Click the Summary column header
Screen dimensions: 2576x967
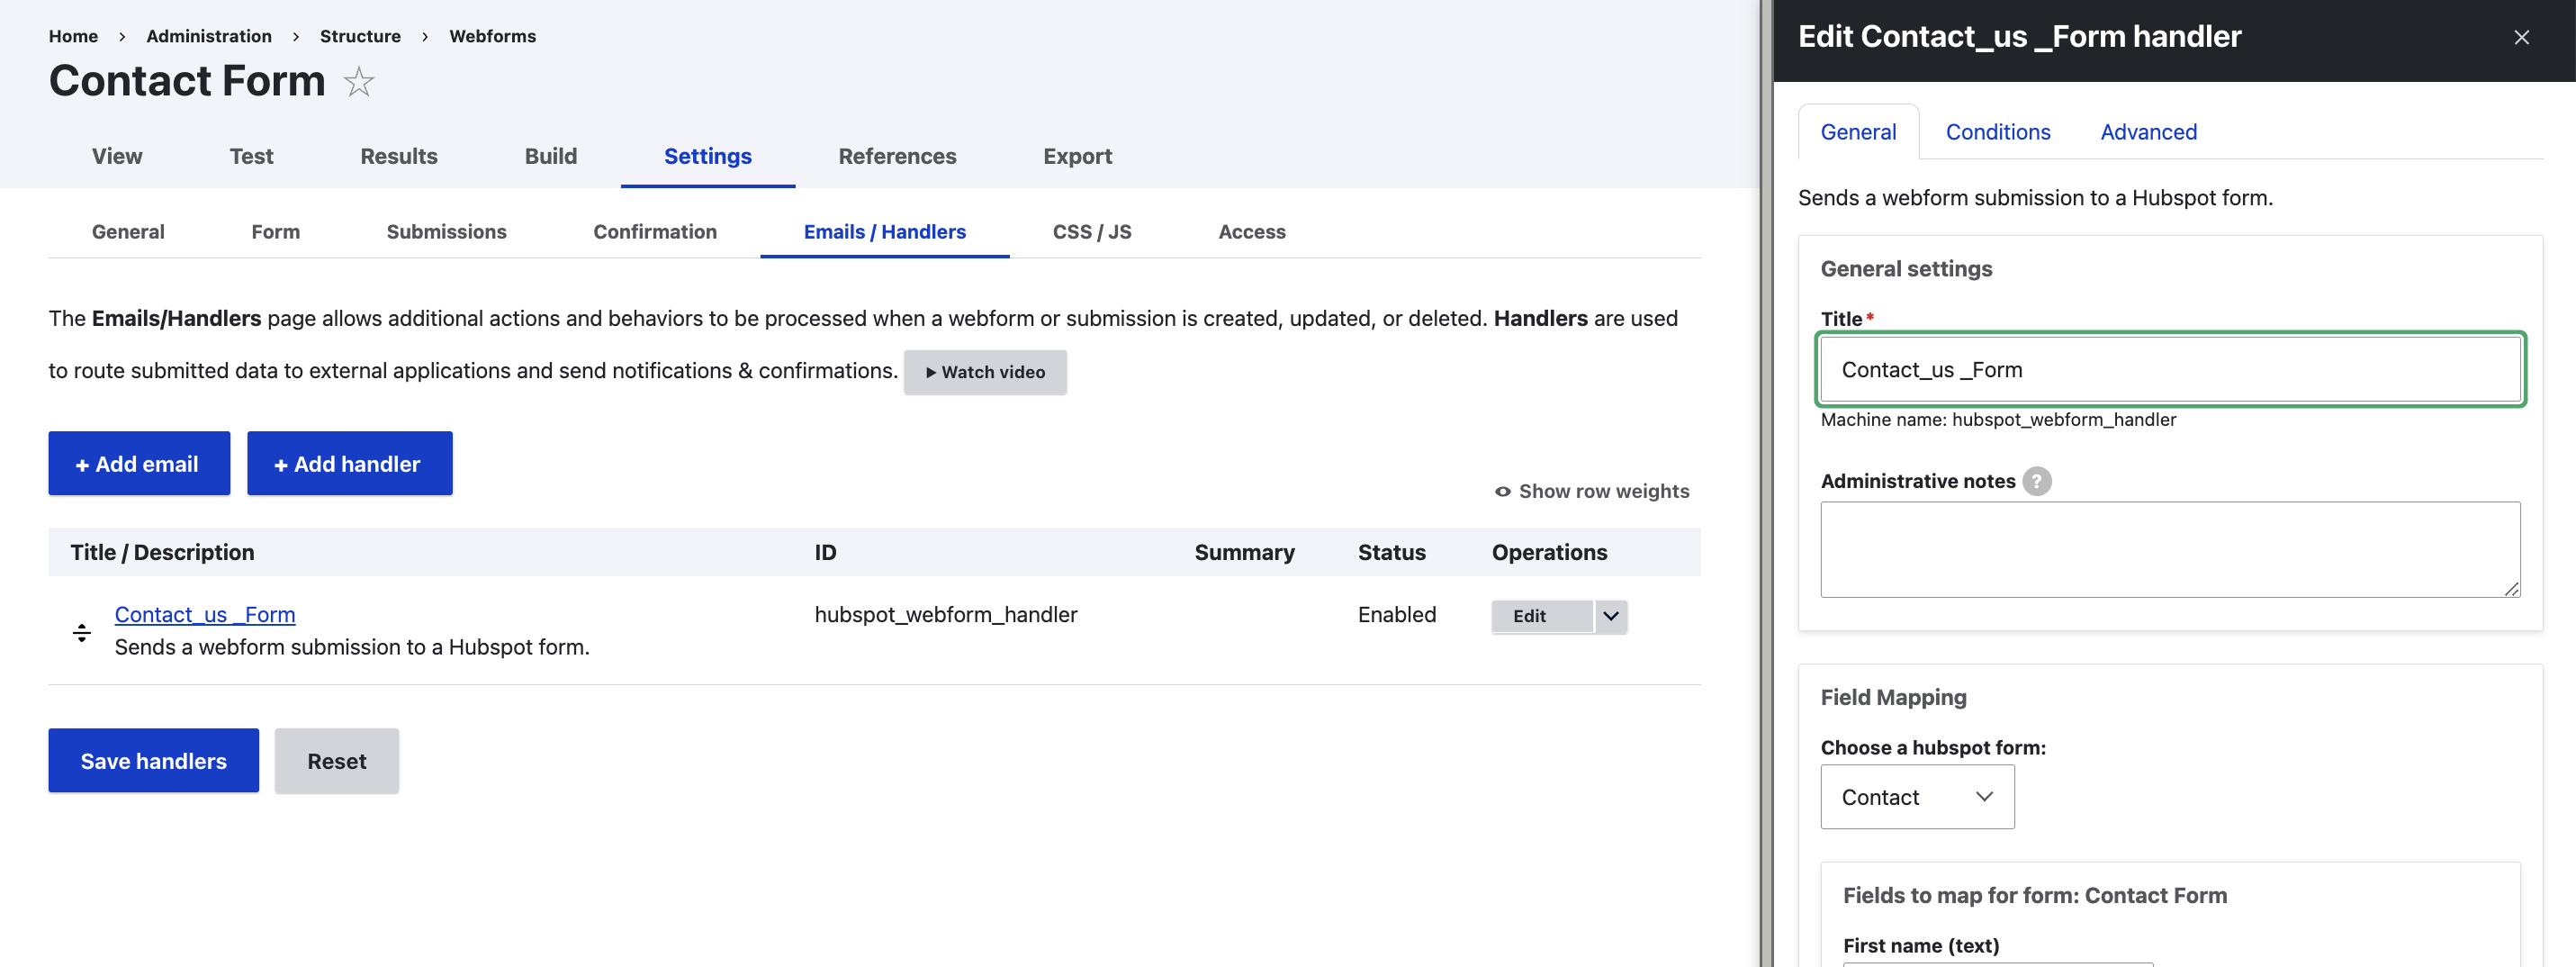pos(1244,552)
